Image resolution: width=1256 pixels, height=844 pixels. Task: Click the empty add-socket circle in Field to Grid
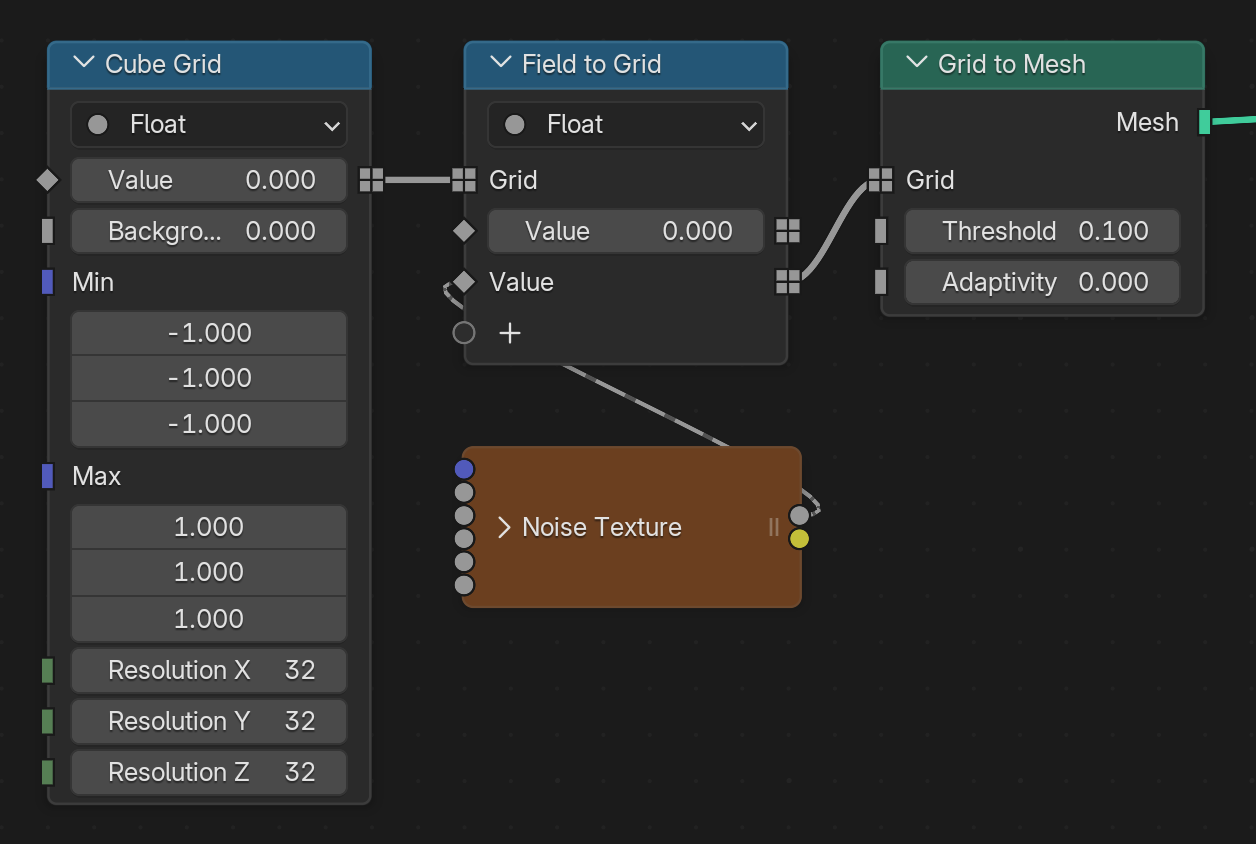pyautogui.click(x=464, y=333)
